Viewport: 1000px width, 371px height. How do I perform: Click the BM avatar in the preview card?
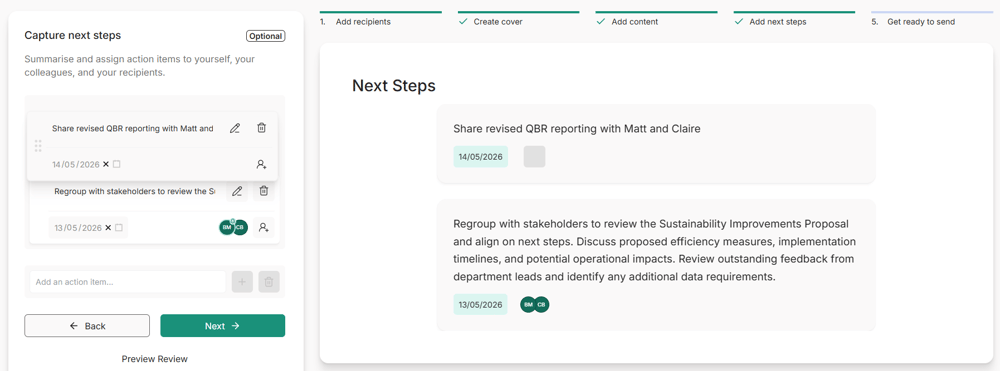pyautogui.click(x=528, y=305)
